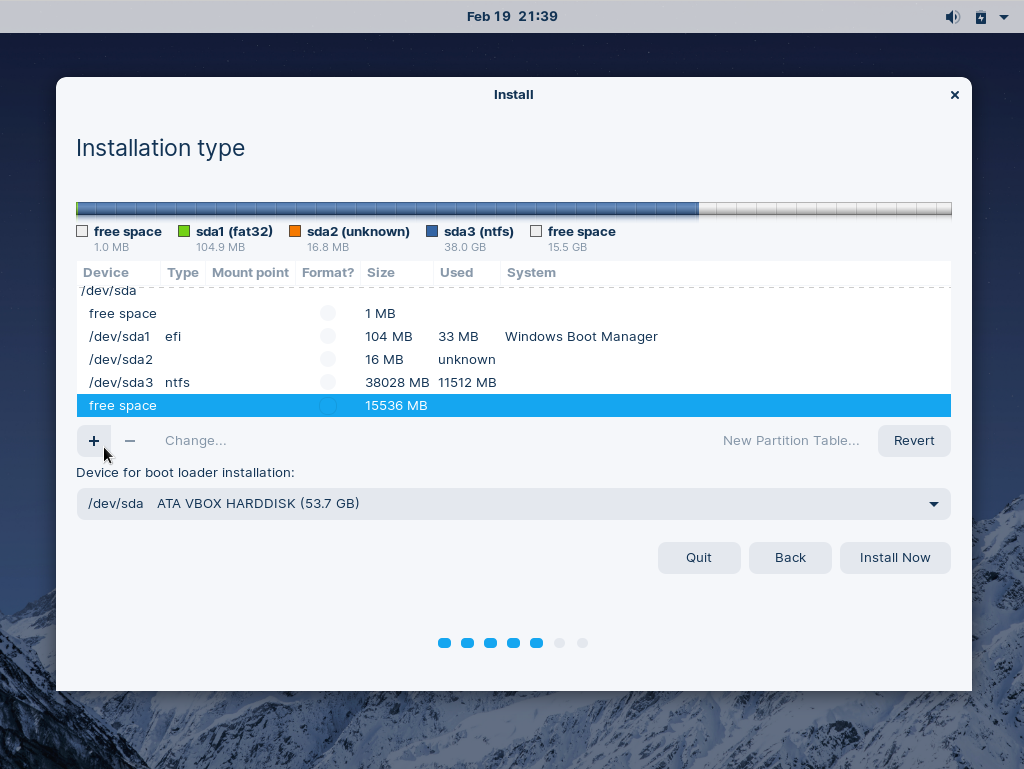Sort by the Size column header
1024x769 pixels.
click(x=381, y=273)
